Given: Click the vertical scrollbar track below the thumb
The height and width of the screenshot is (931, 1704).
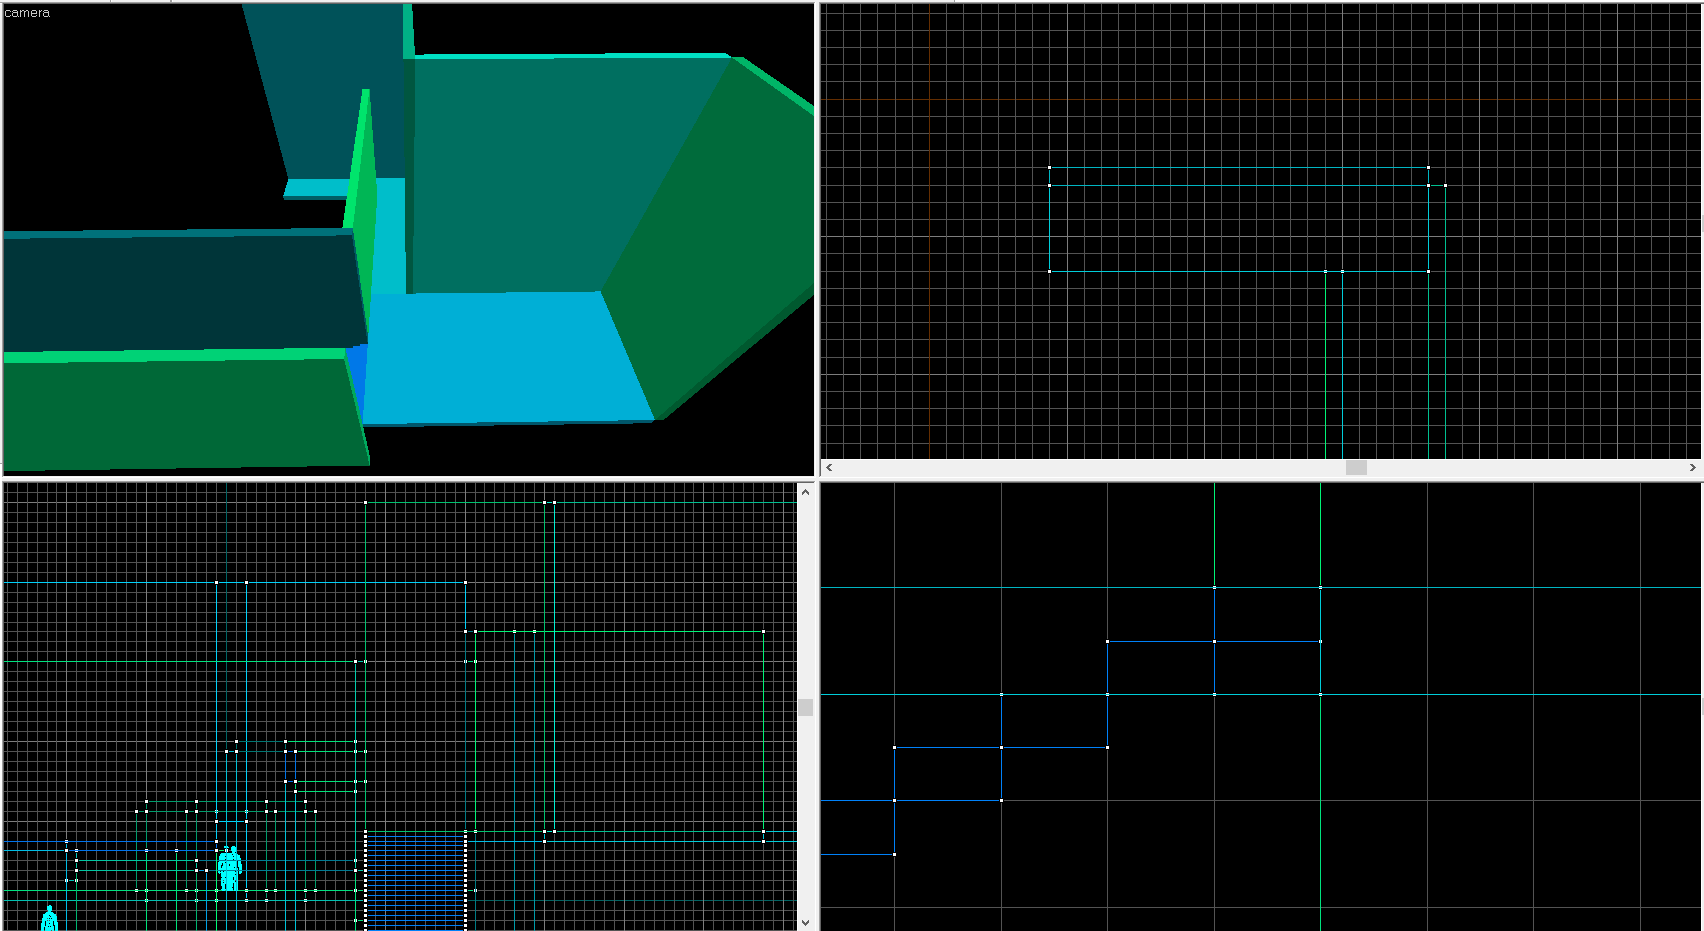Looking at the screenshot, I should point(805,820).
